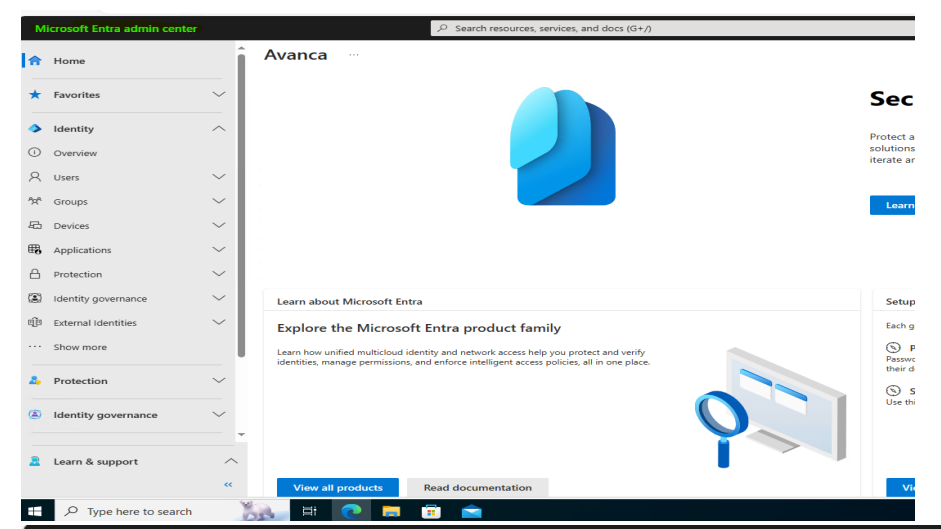Expand the Favorites chevron
Screen dimensions: 941x529
218,94
